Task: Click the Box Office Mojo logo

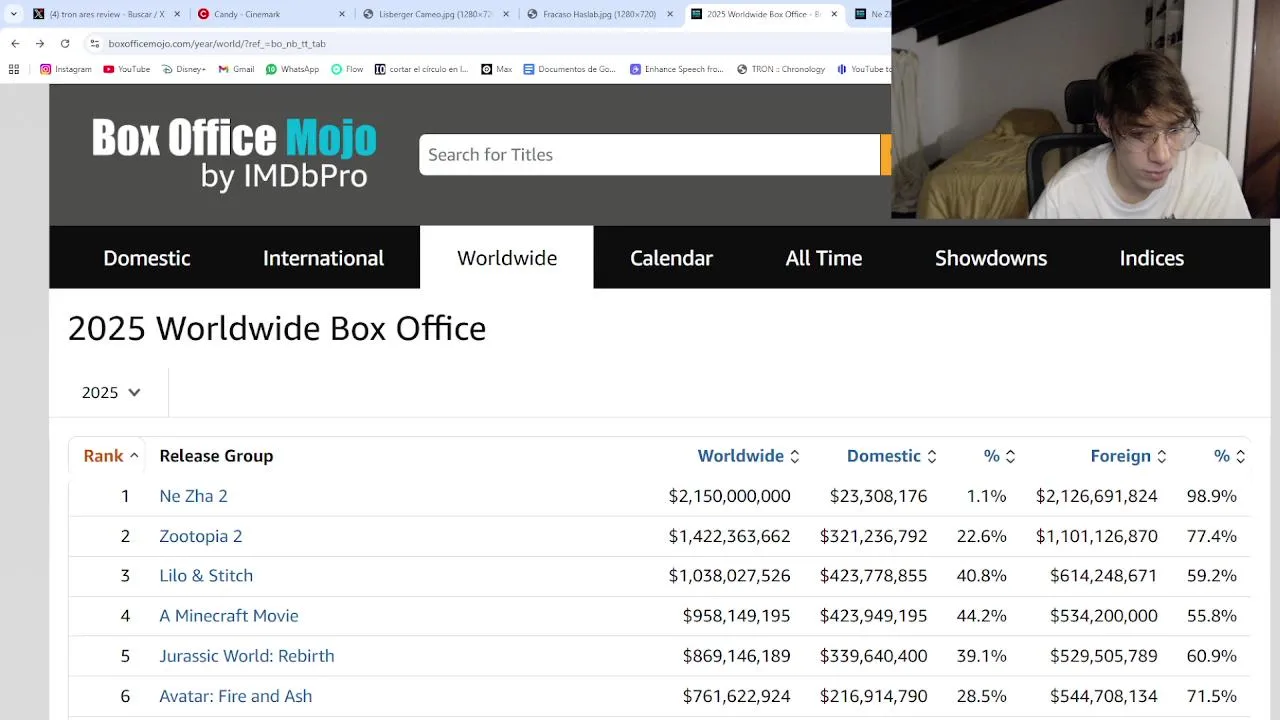Action: (234, 154)
